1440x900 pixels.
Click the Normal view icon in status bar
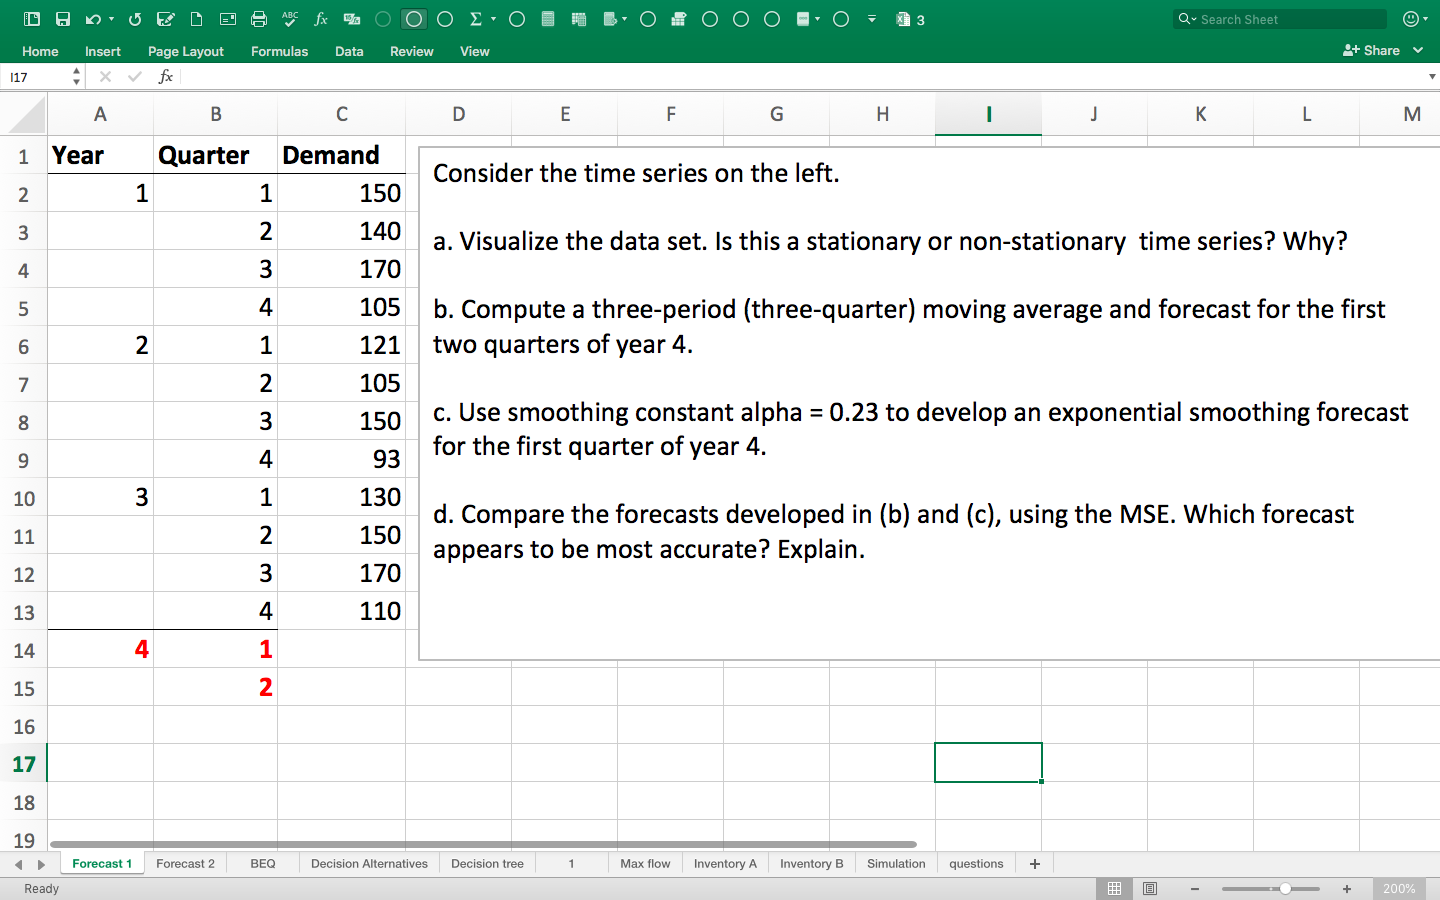click(1114, 888)
